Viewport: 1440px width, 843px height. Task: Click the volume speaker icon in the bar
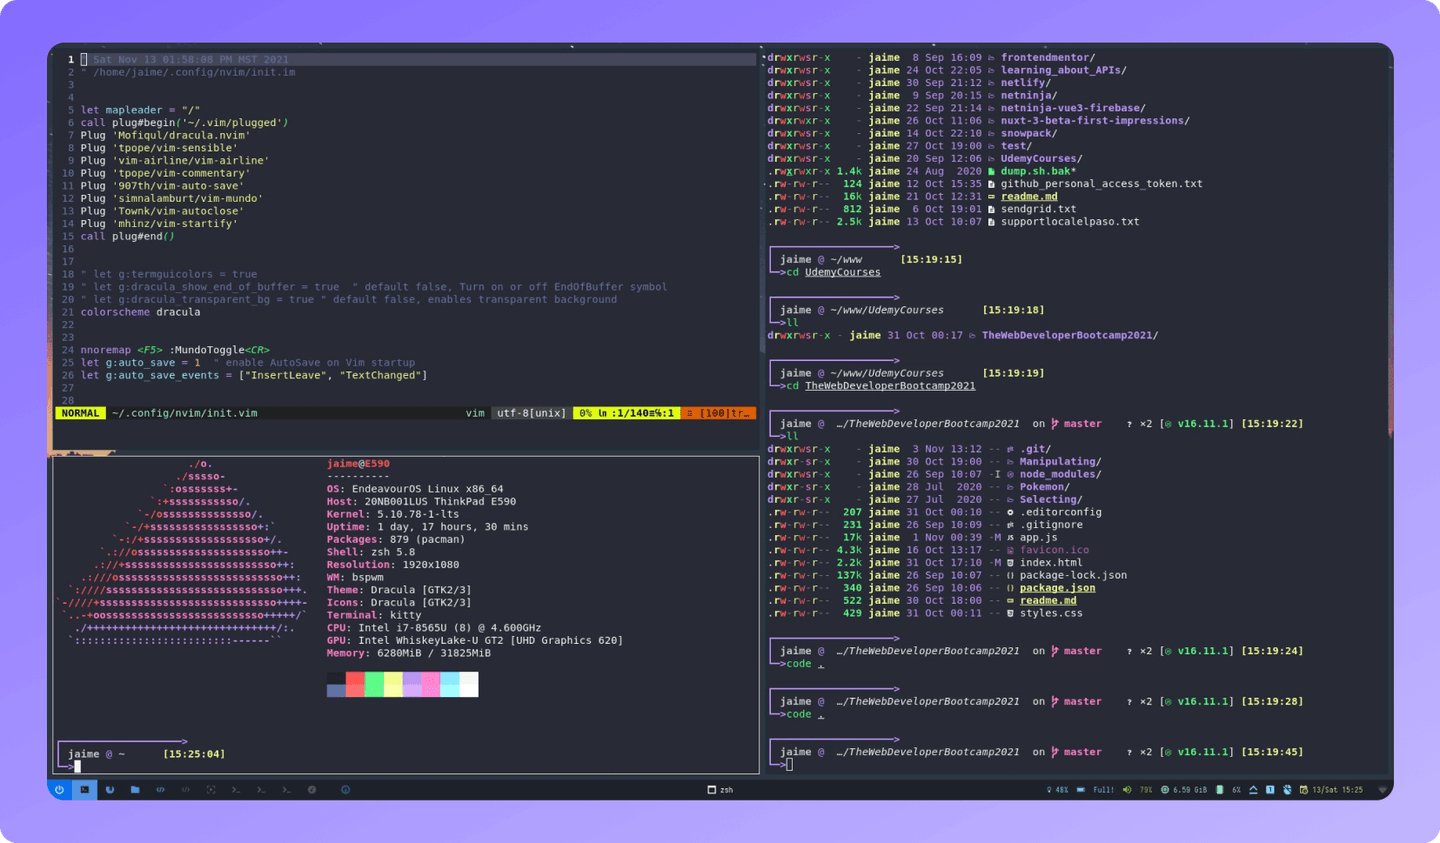[x=1127, y=790]
